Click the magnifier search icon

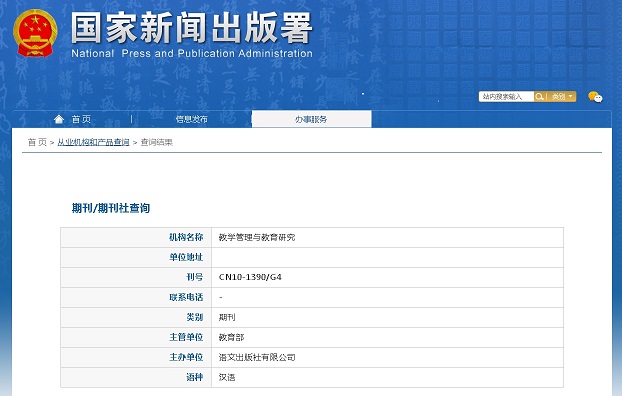pyautogui.click(x=539, y=96)
